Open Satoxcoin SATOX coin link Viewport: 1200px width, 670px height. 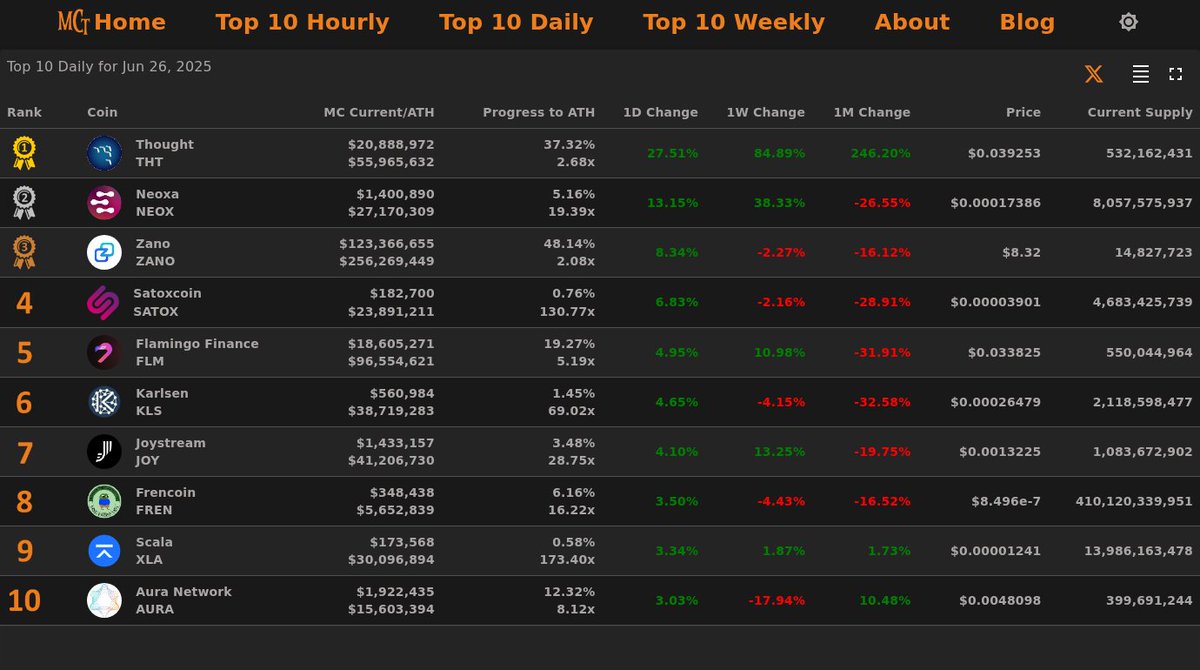pyautogui.click(x=167, y=302)
